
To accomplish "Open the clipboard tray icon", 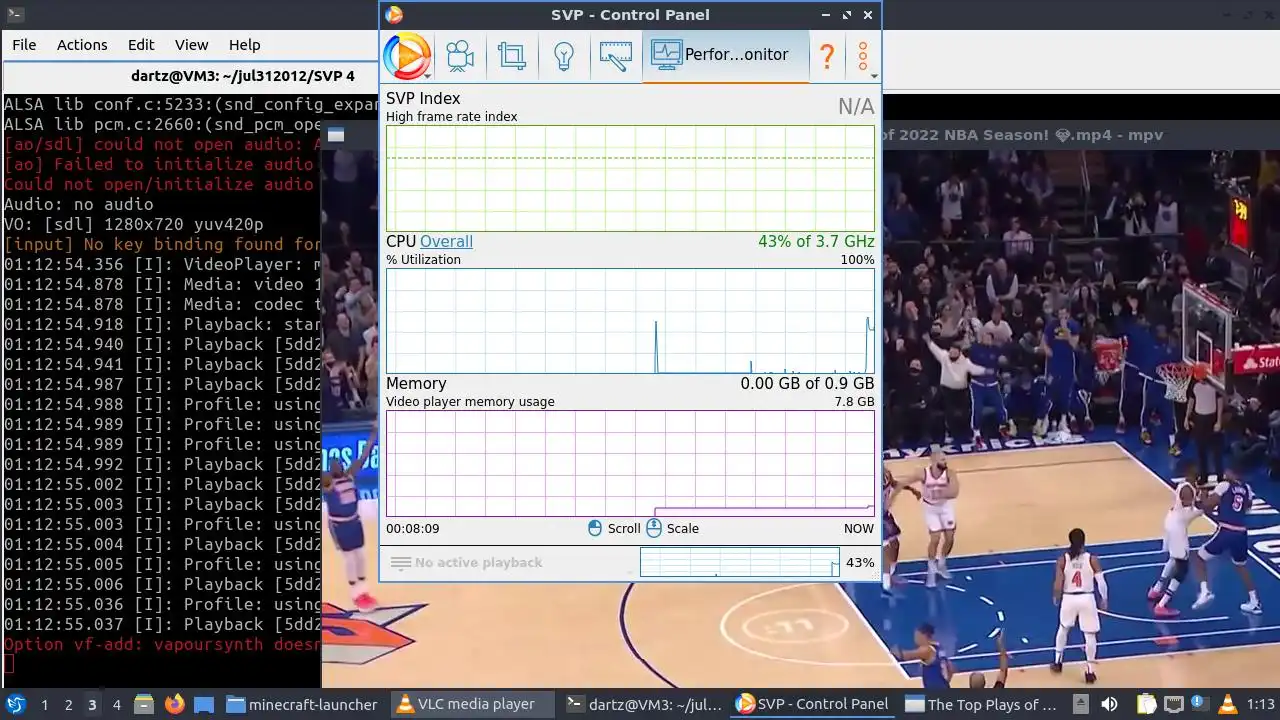I will click(x=1146, y=704).
